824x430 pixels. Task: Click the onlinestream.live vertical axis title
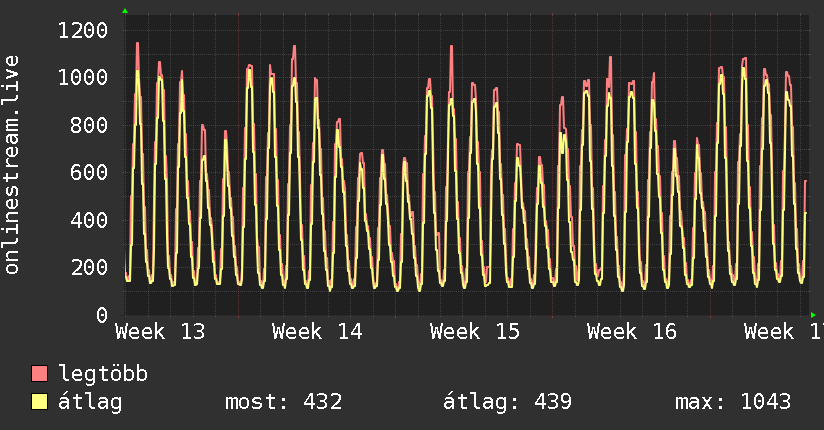click(x=11, y=165)
